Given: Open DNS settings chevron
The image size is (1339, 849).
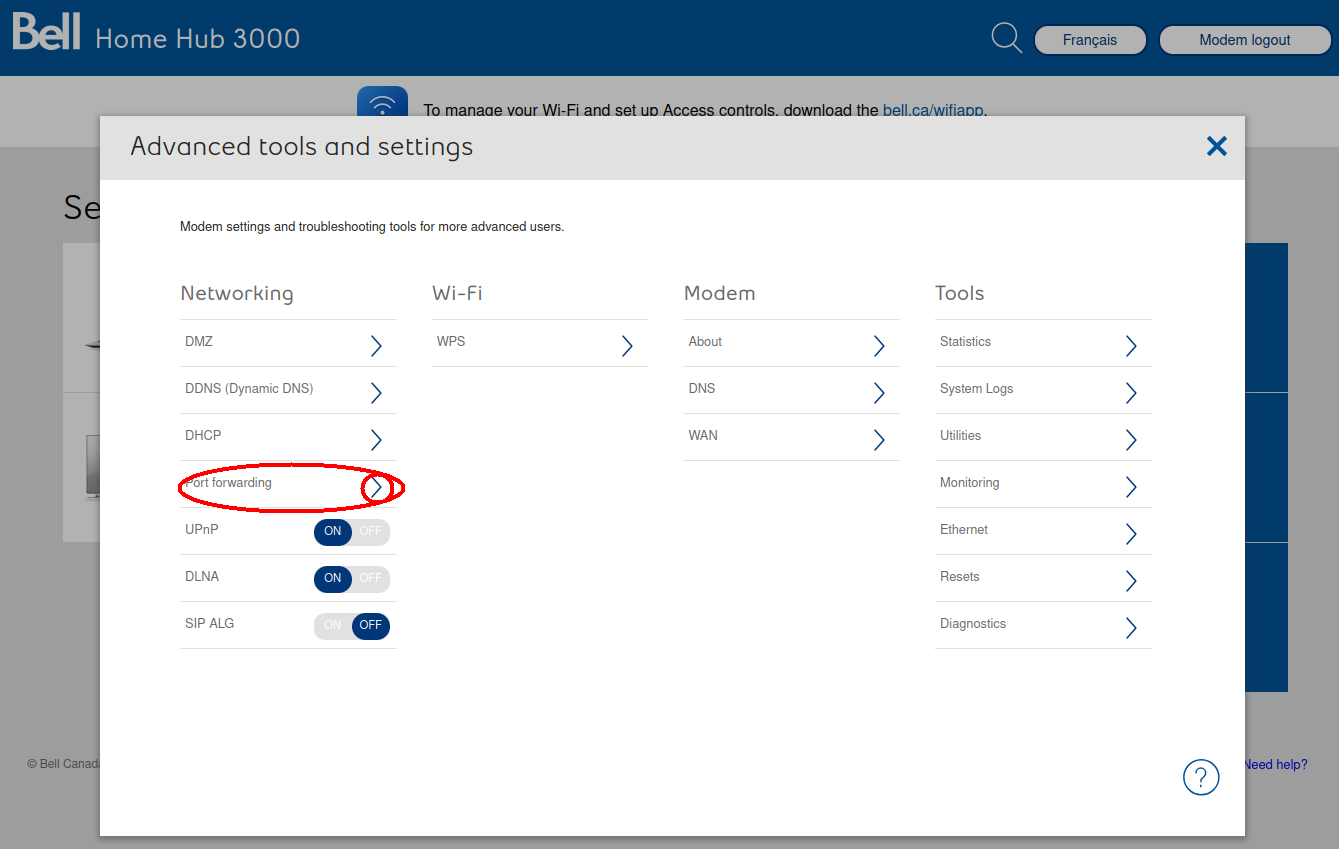Looking at the screenshot, I should (x=879, y=393).
